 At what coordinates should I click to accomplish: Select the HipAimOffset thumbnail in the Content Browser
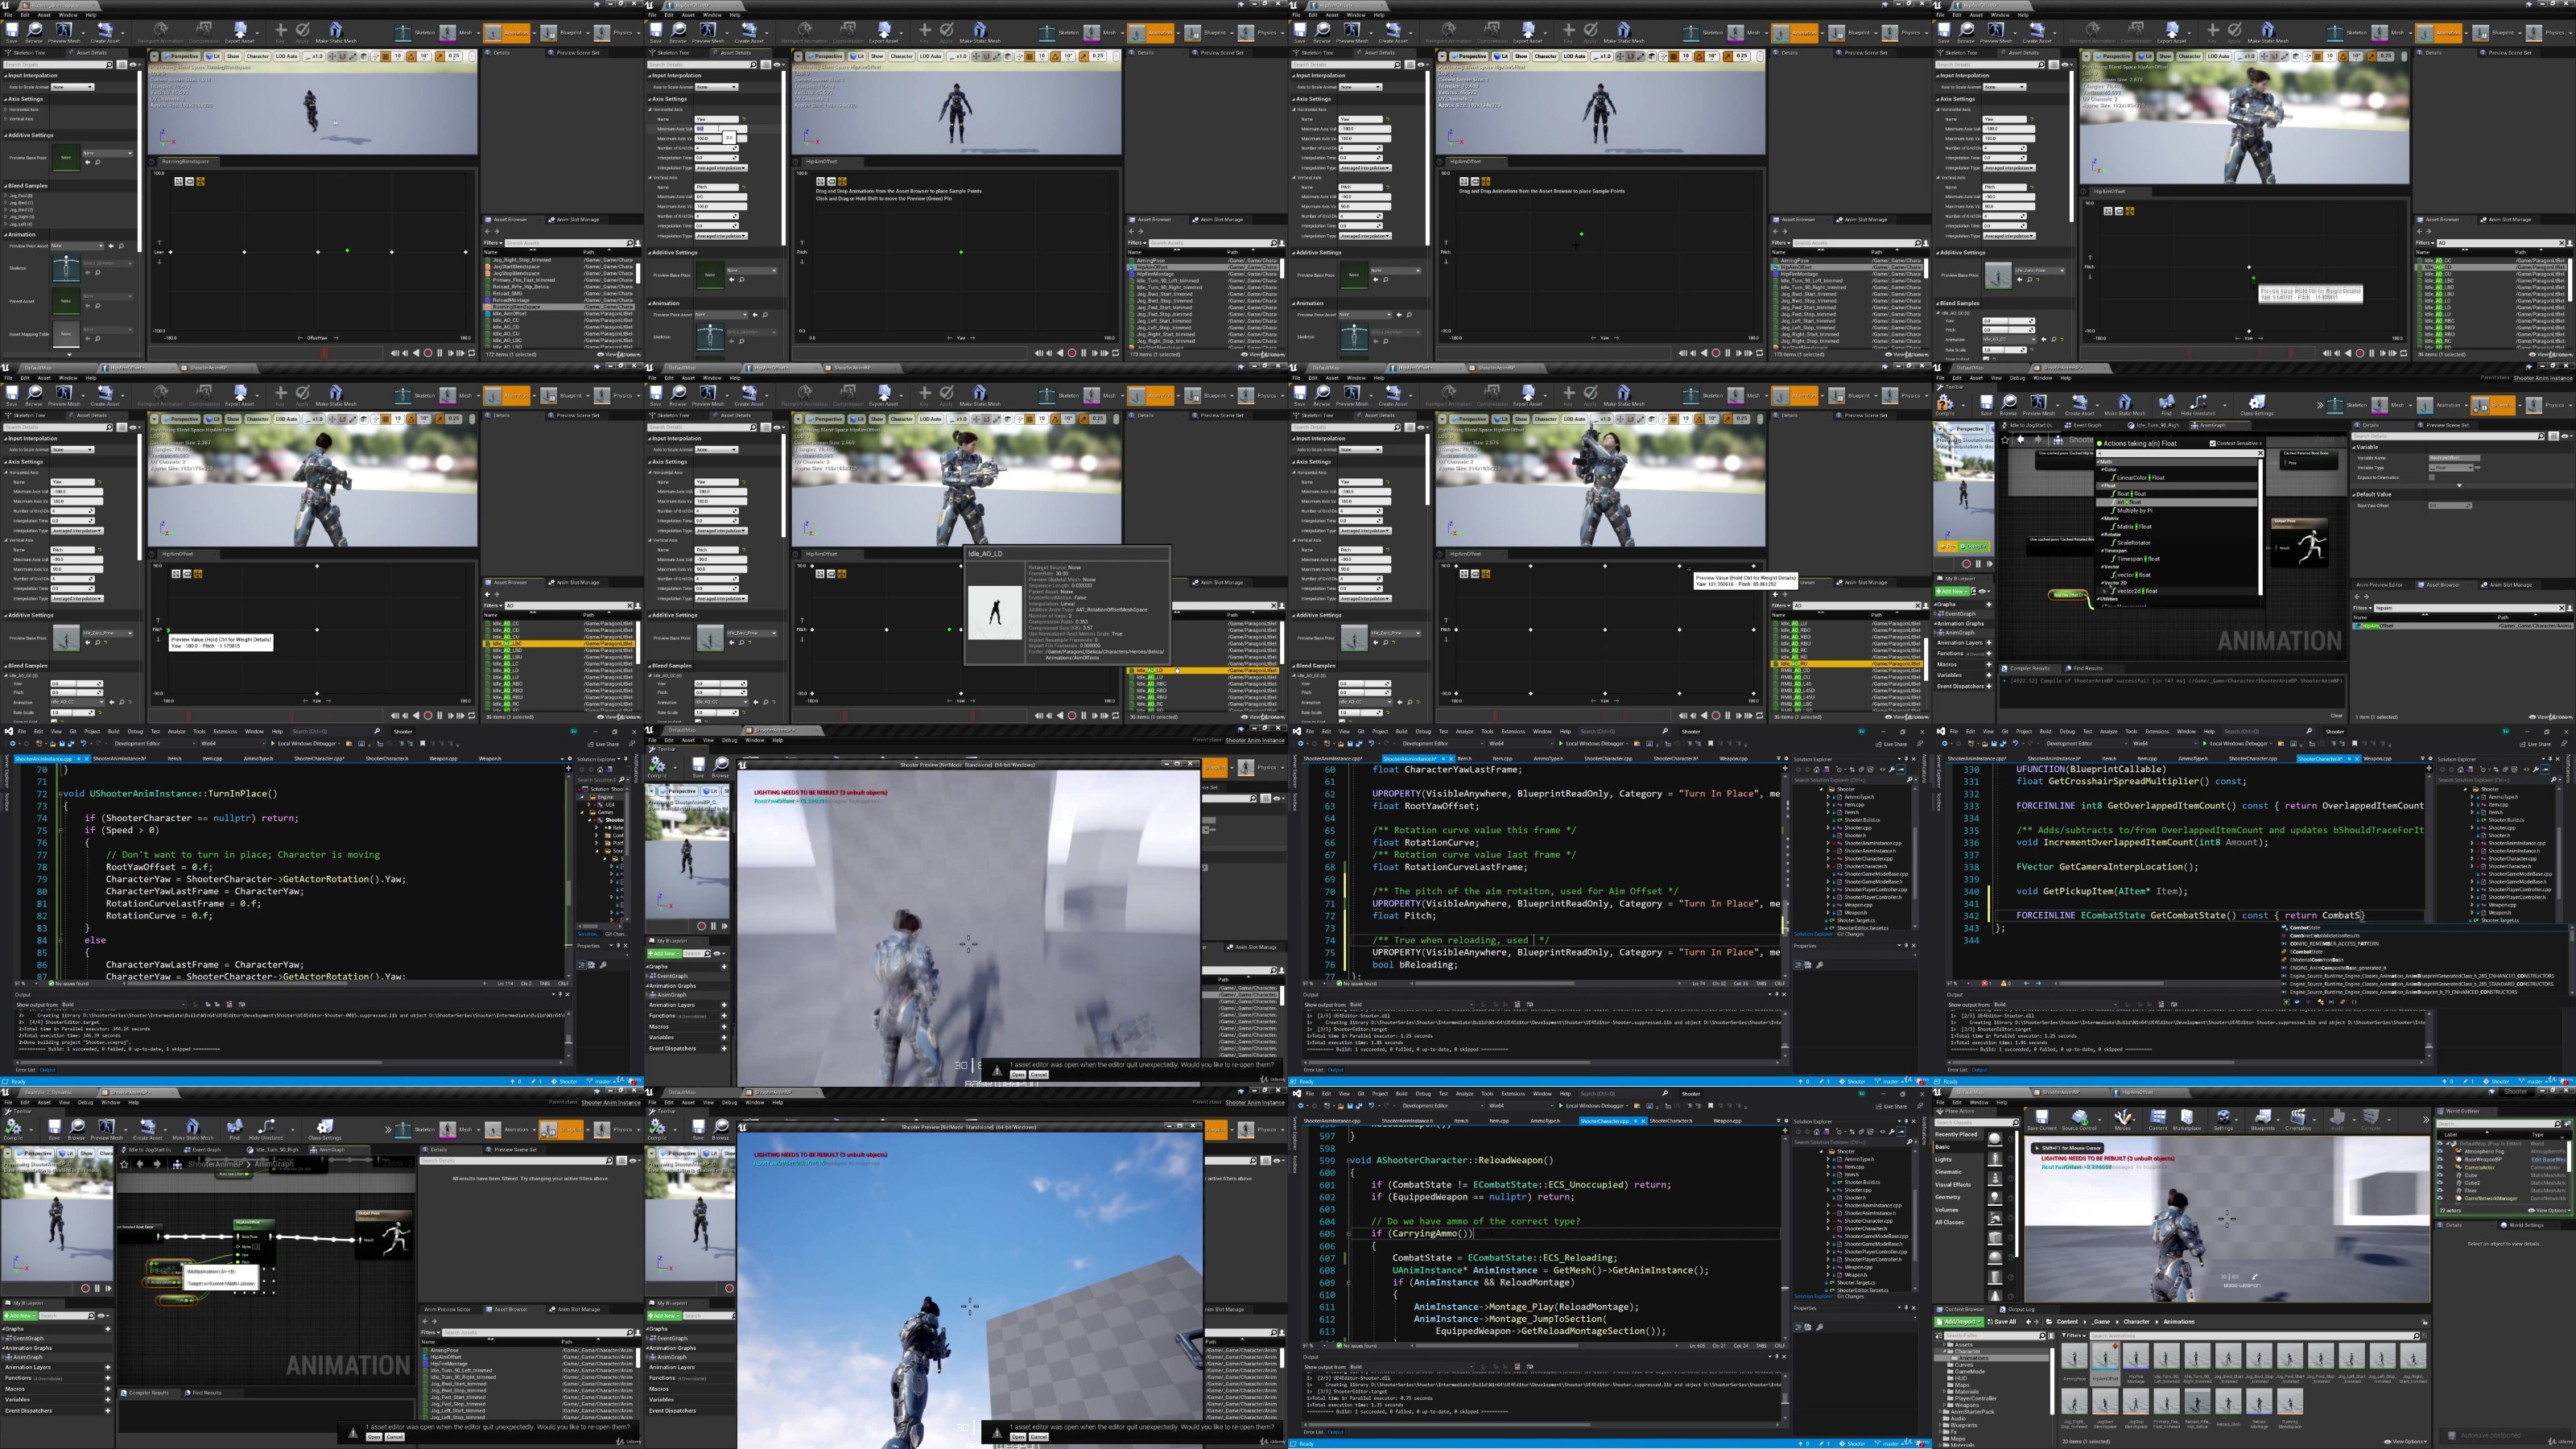[x=2105, y=1362]
